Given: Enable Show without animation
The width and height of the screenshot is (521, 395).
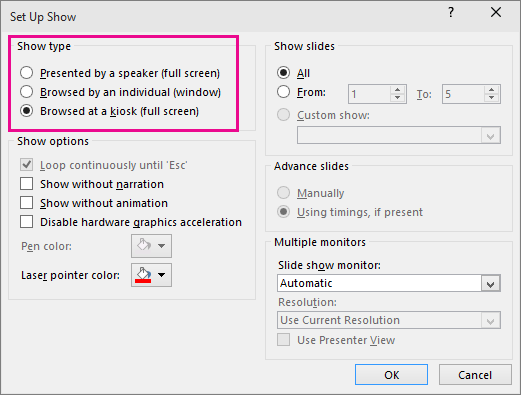Looking at the screenshot, I should pos(26,203).
